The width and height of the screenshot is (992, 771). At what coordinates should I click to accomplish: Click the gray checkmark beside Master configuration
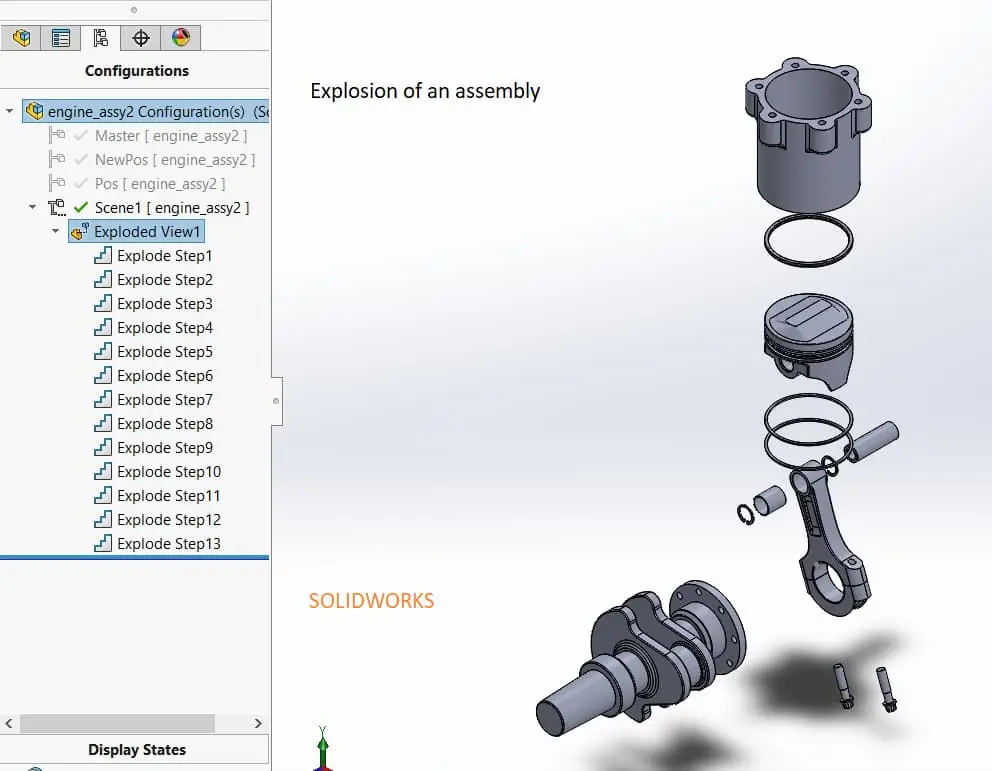[83, 135]
